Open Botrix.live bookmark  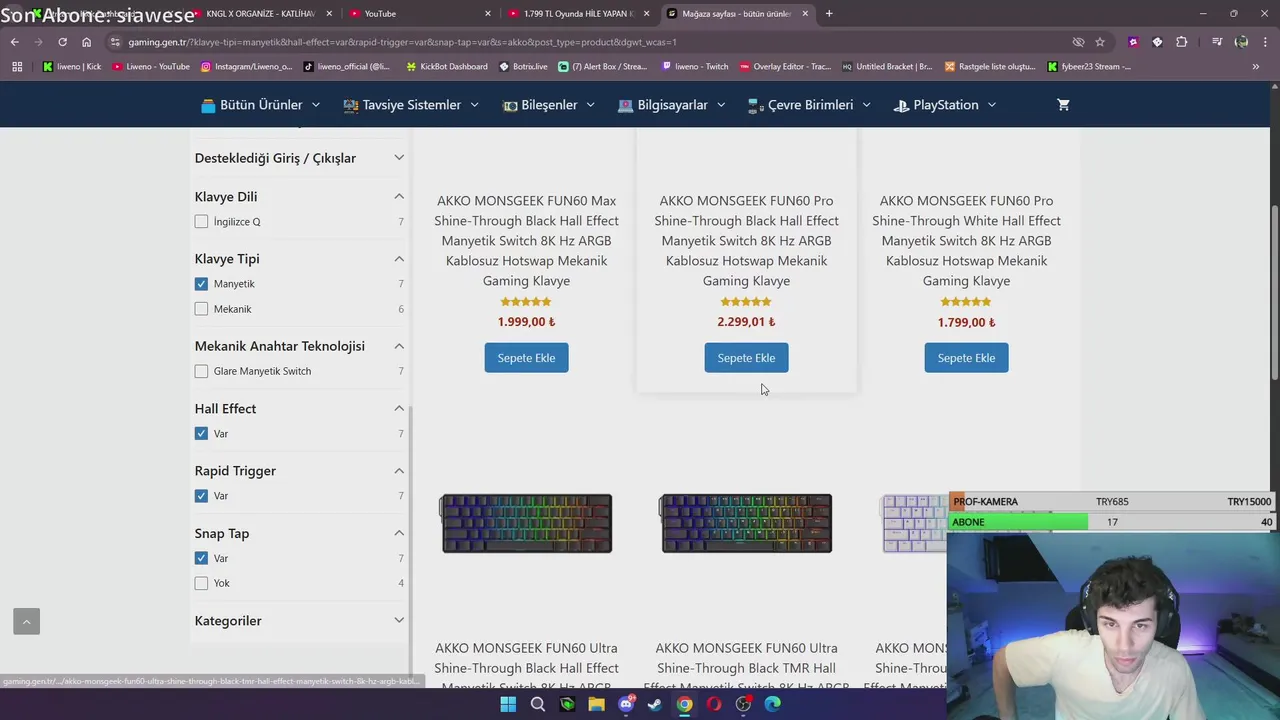pos(523,67)
